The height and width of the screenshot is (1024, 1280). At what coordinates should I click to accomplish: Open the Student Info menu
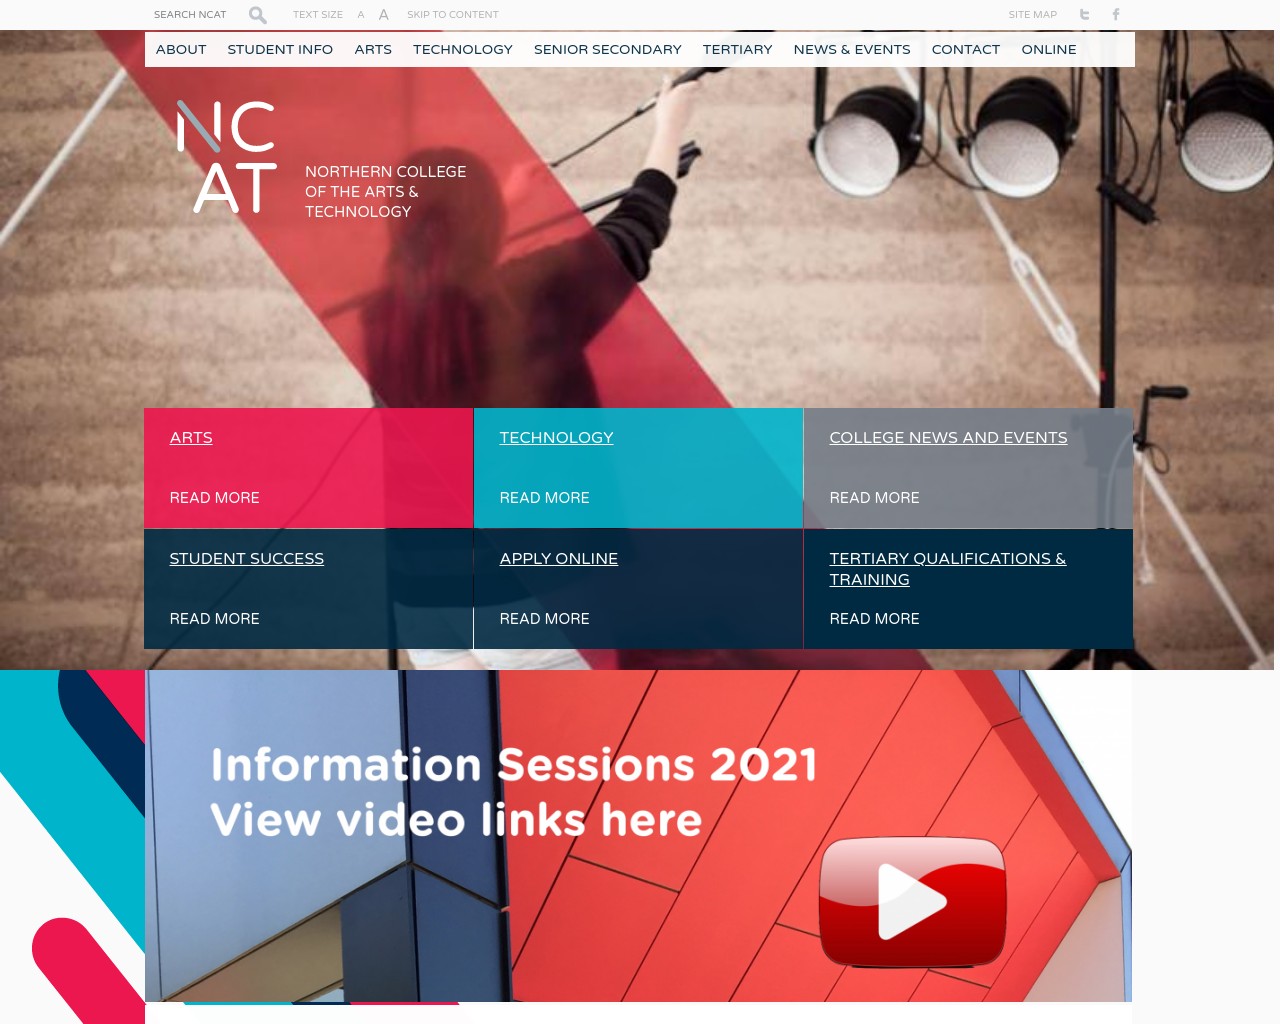pyautogui.click(x=280, y=50)
